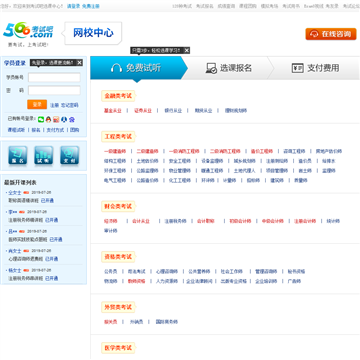Click the blue 支付 tile icon
This screenshot has height=360, width=360.
[x=70, y=156]
